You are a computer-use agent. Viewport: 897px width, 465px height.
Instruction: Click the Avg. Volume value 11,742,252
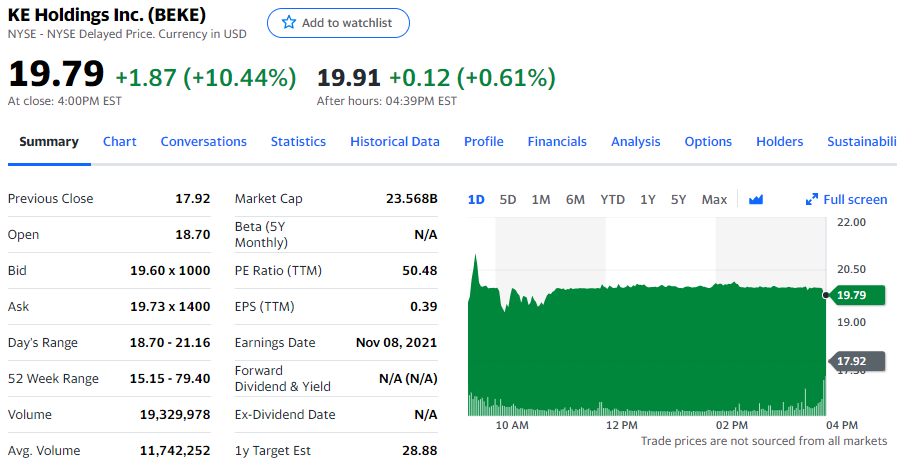pos(175,451)
